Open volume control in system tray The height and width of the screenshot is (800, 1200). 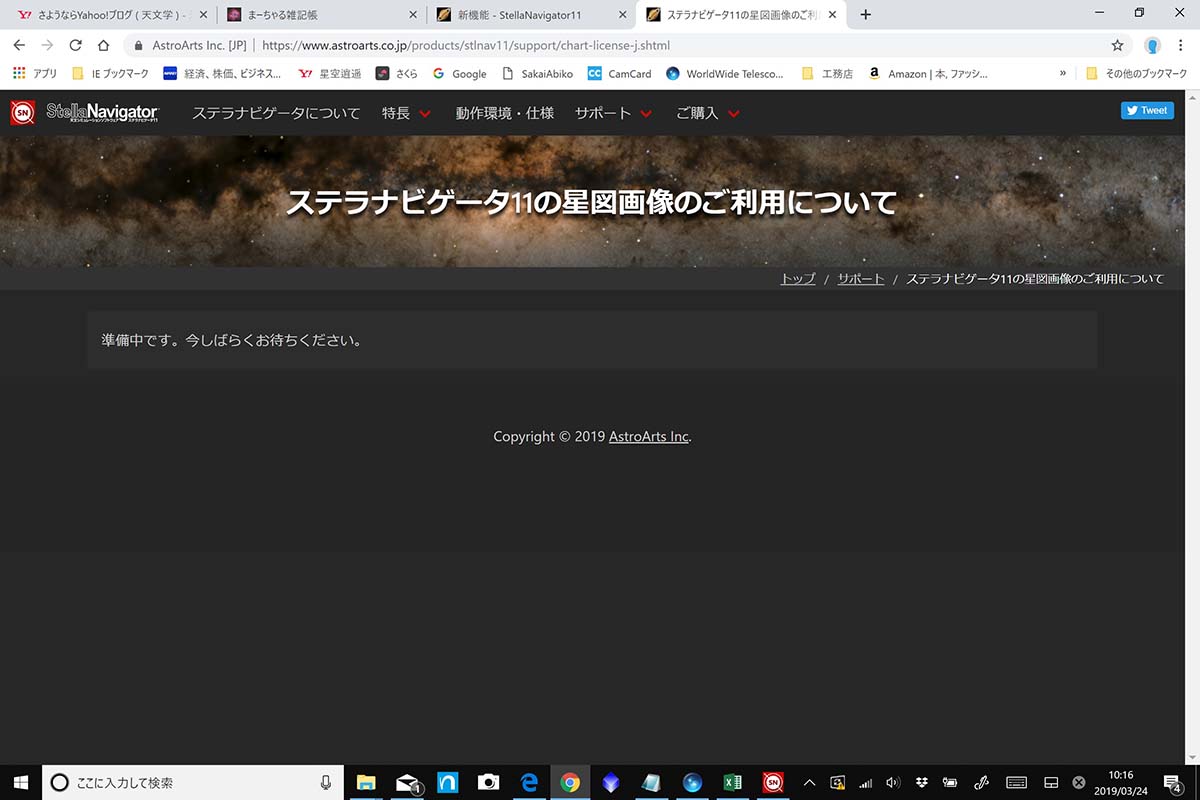pyautogui.click(x=894, y=782)
